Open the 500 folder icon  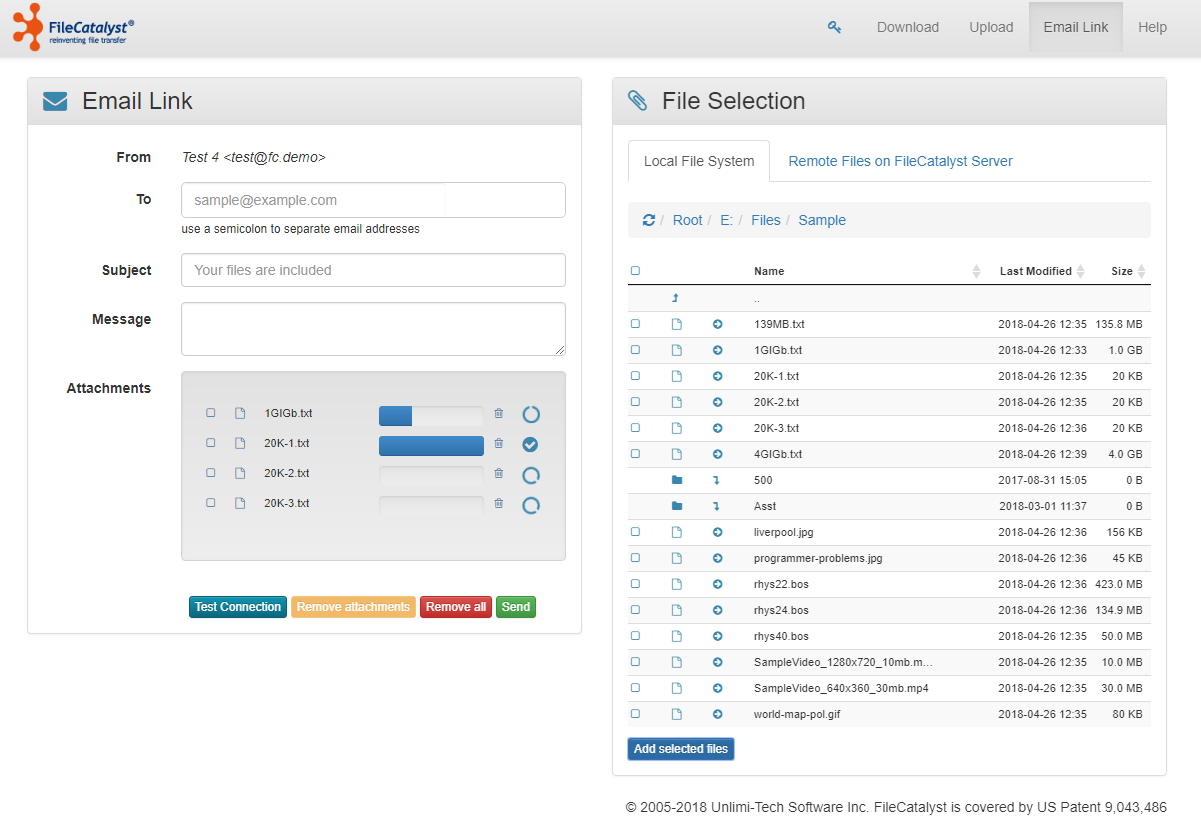[x=677, y=480]
